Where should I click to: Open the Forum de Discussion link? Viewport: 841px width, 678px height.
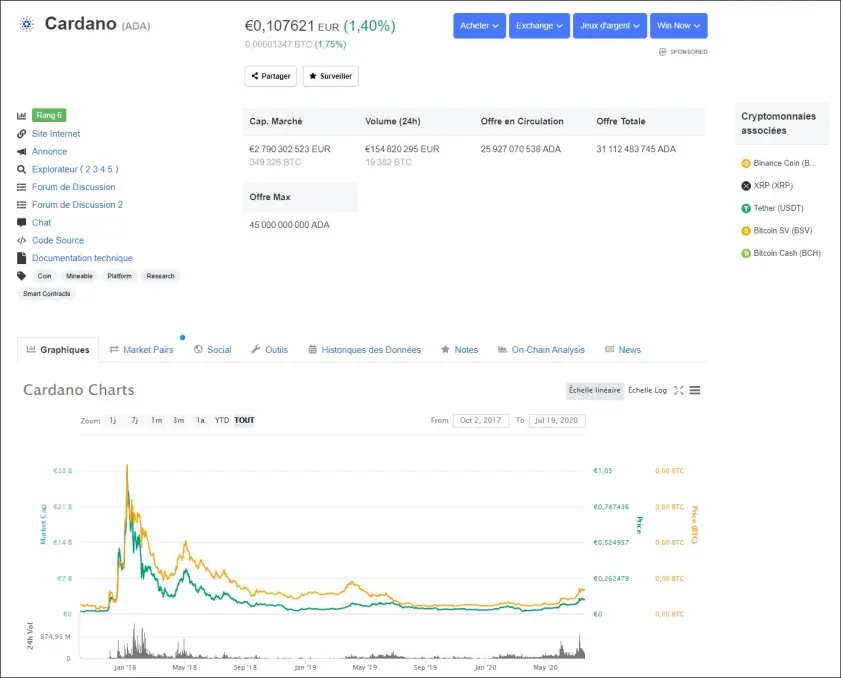pos(73,187)
